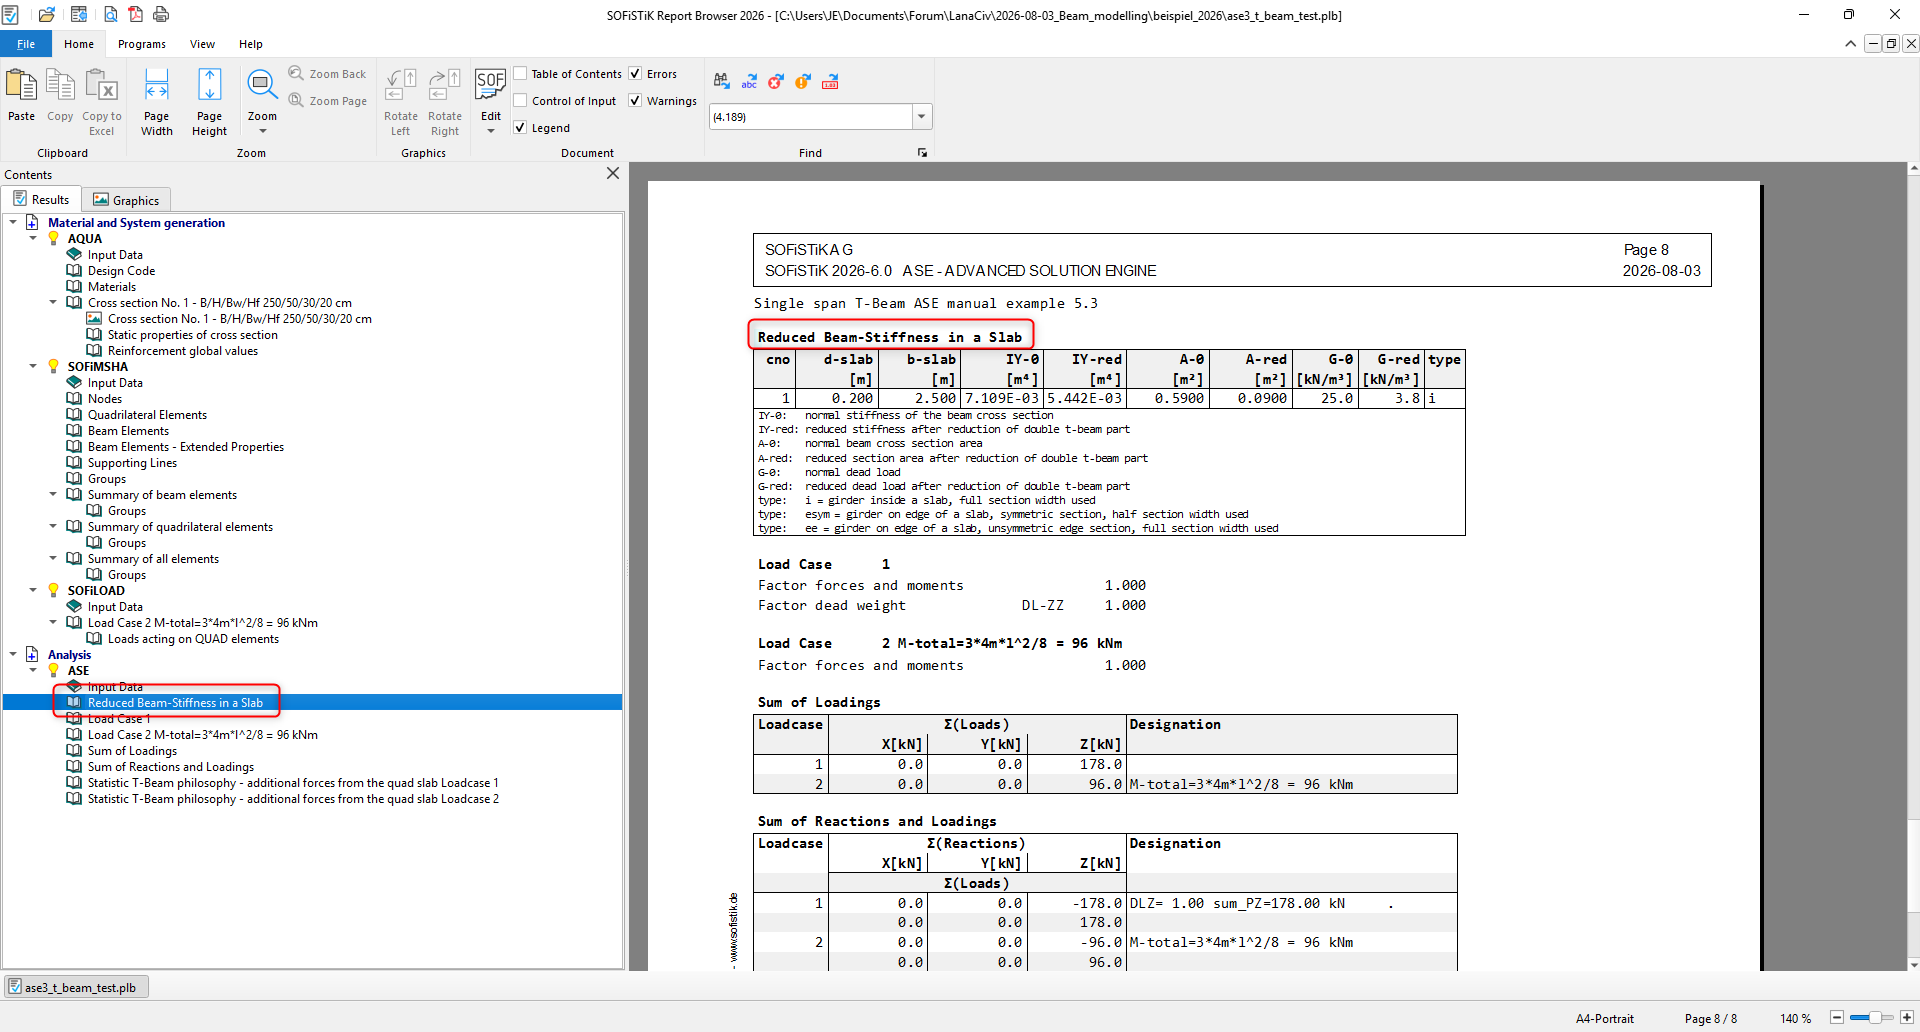Click the report vertical scrollbar down arrow
The image size is (1920, 1032).
pyautogui.click(x=1914, y=964)
